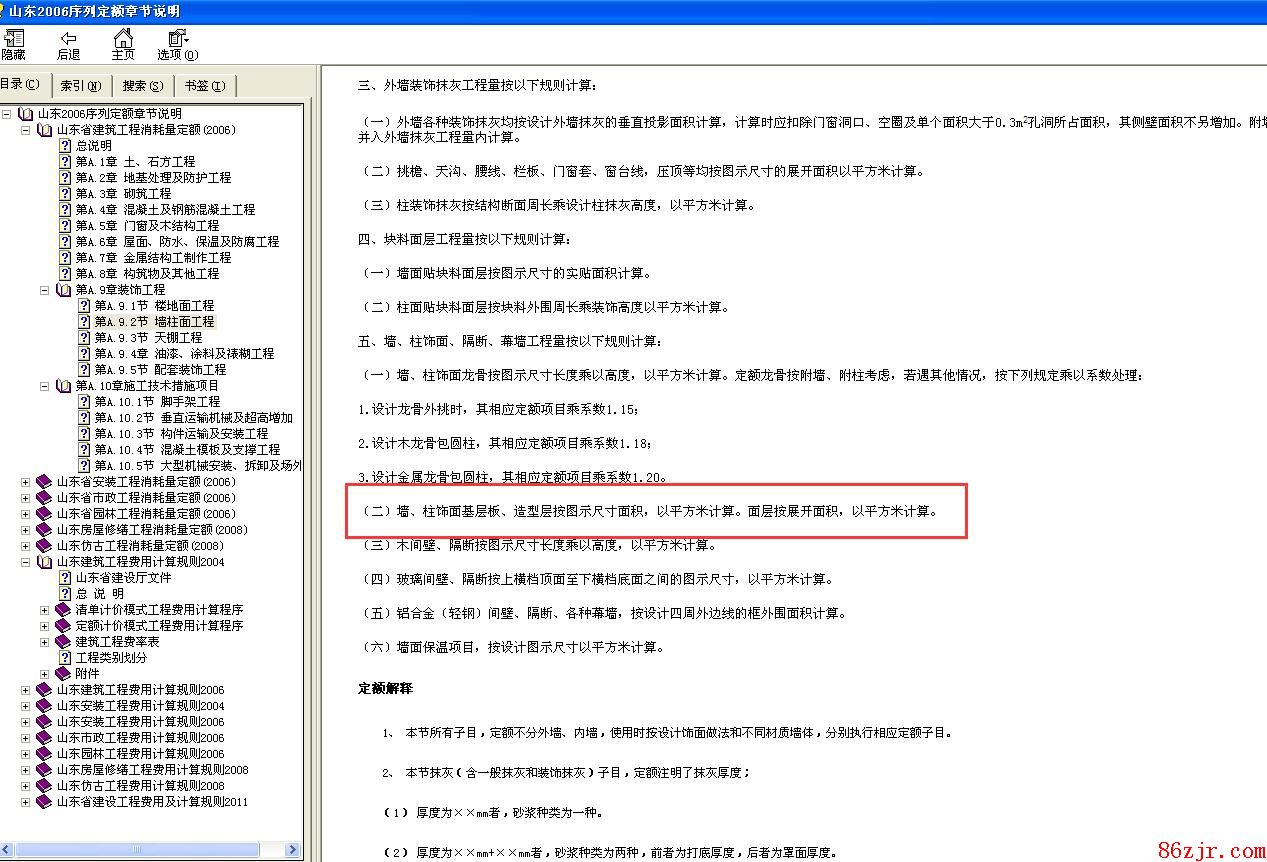Select 第A.4章 混凝土及钢筋混凝土工程 topic
This screenshot has width=1267, height=862.
pos(165,210)
